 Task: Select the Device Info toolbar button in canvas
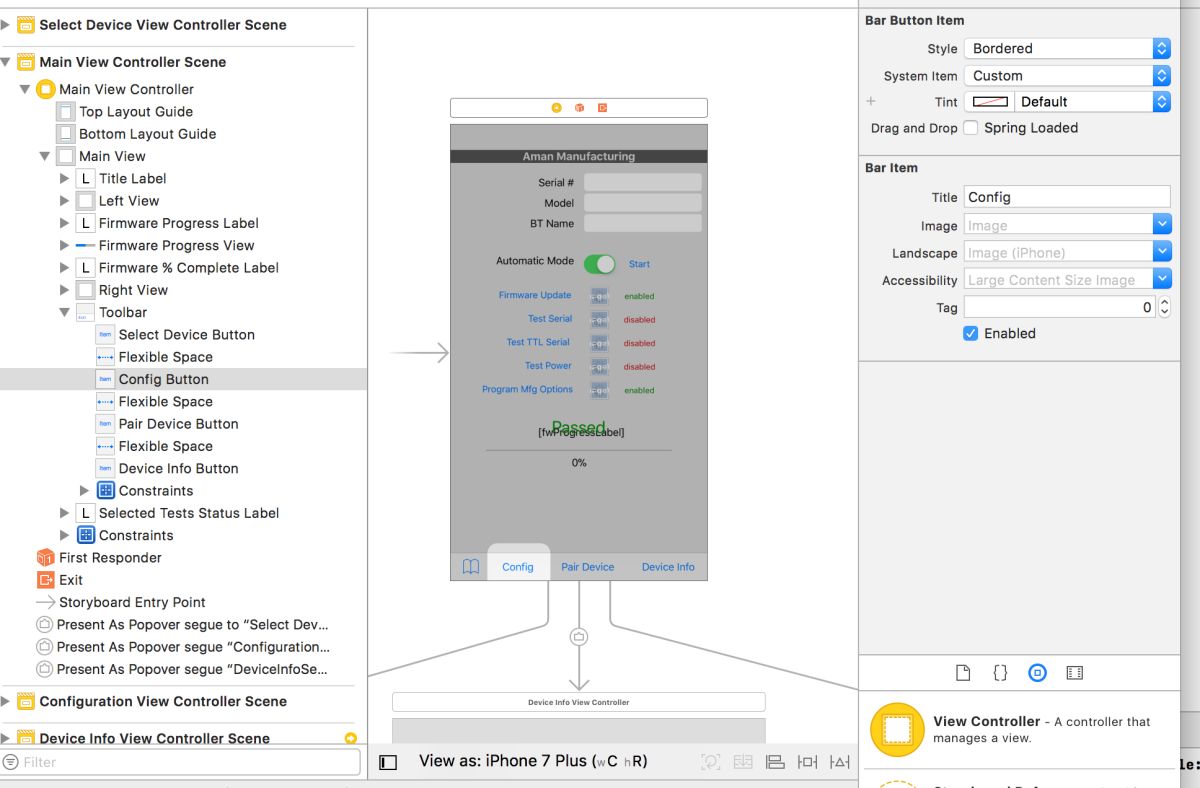(668, 567)
